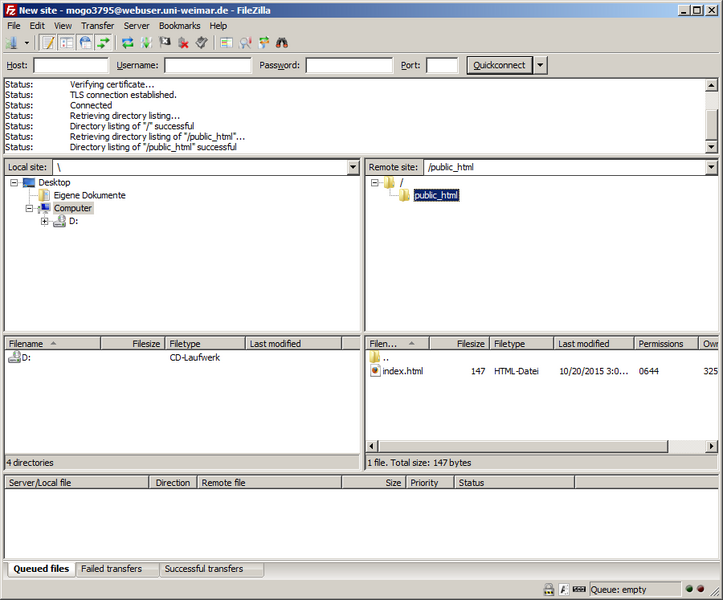Sort local list by Last modified column
The height and width of the screenshot is (600, 723).
293,344
